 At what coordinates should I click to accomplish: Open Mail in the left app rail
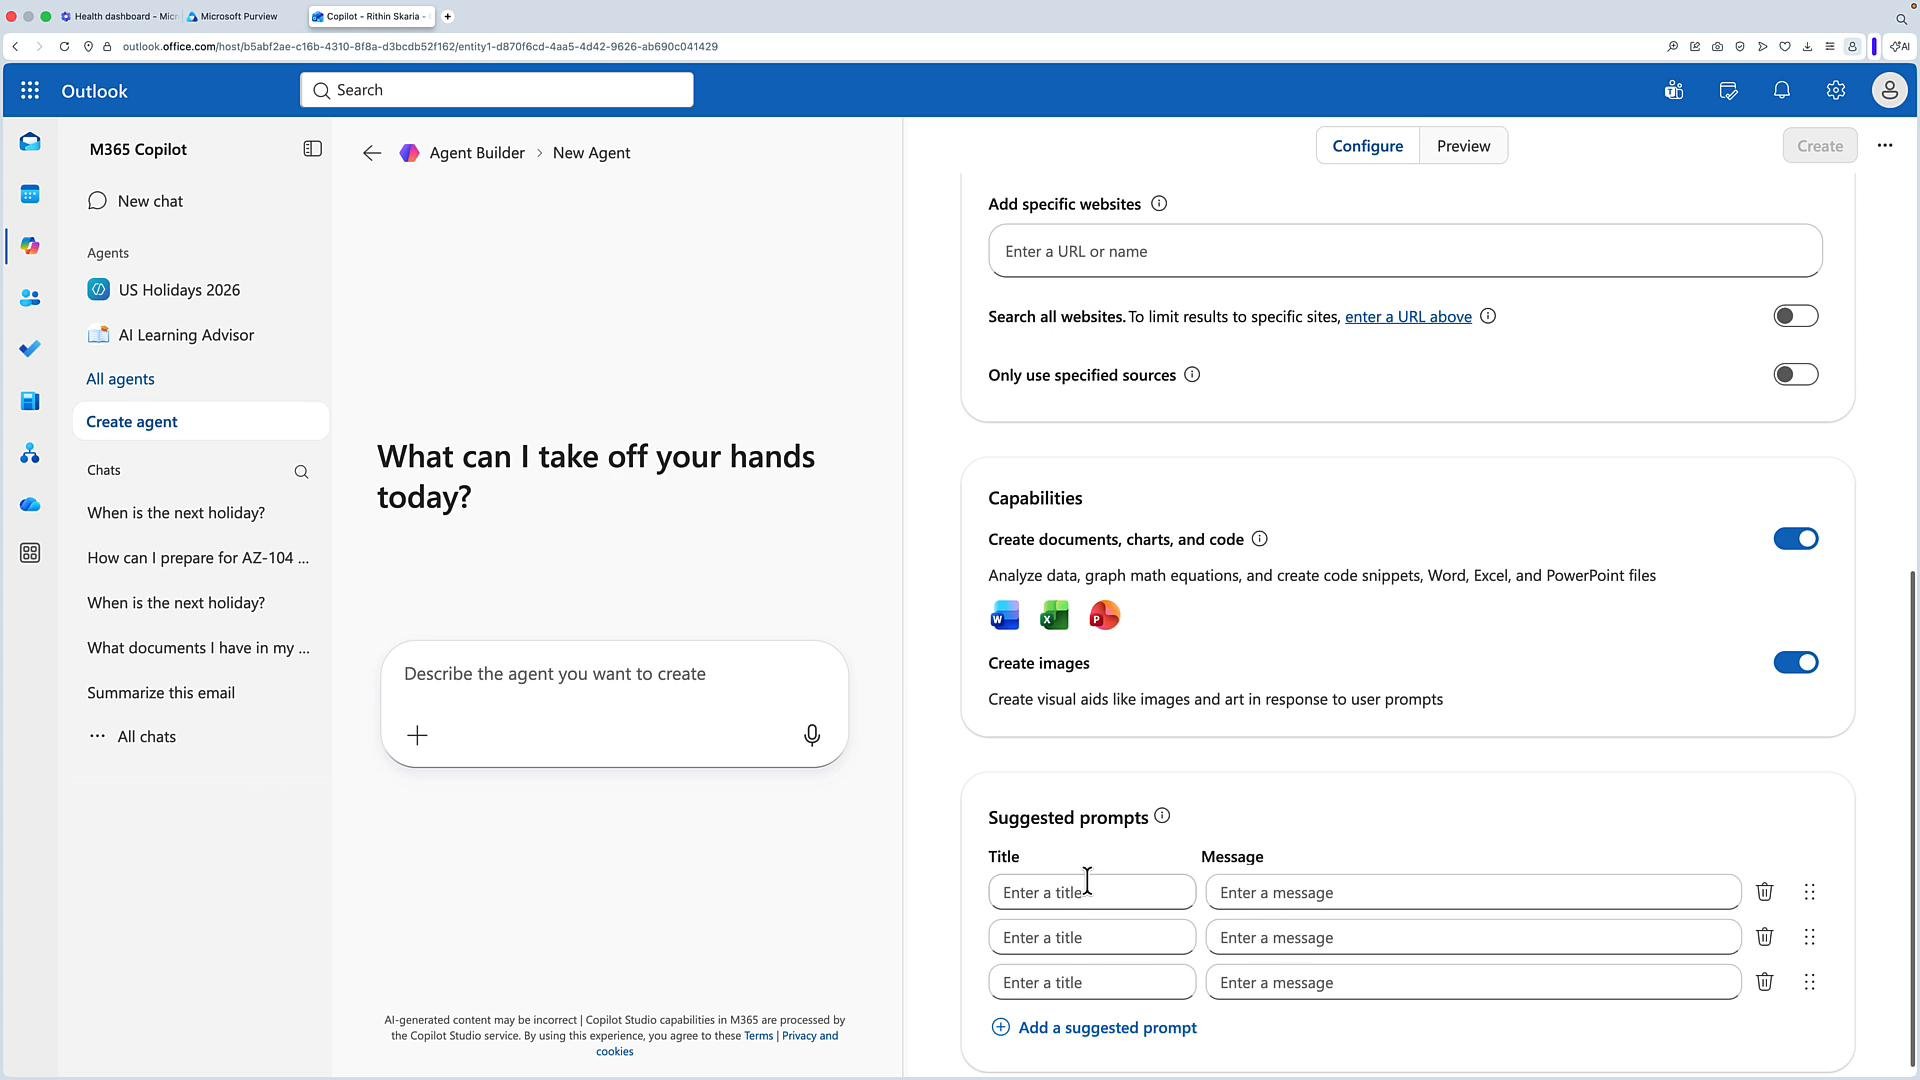[30, 142]
